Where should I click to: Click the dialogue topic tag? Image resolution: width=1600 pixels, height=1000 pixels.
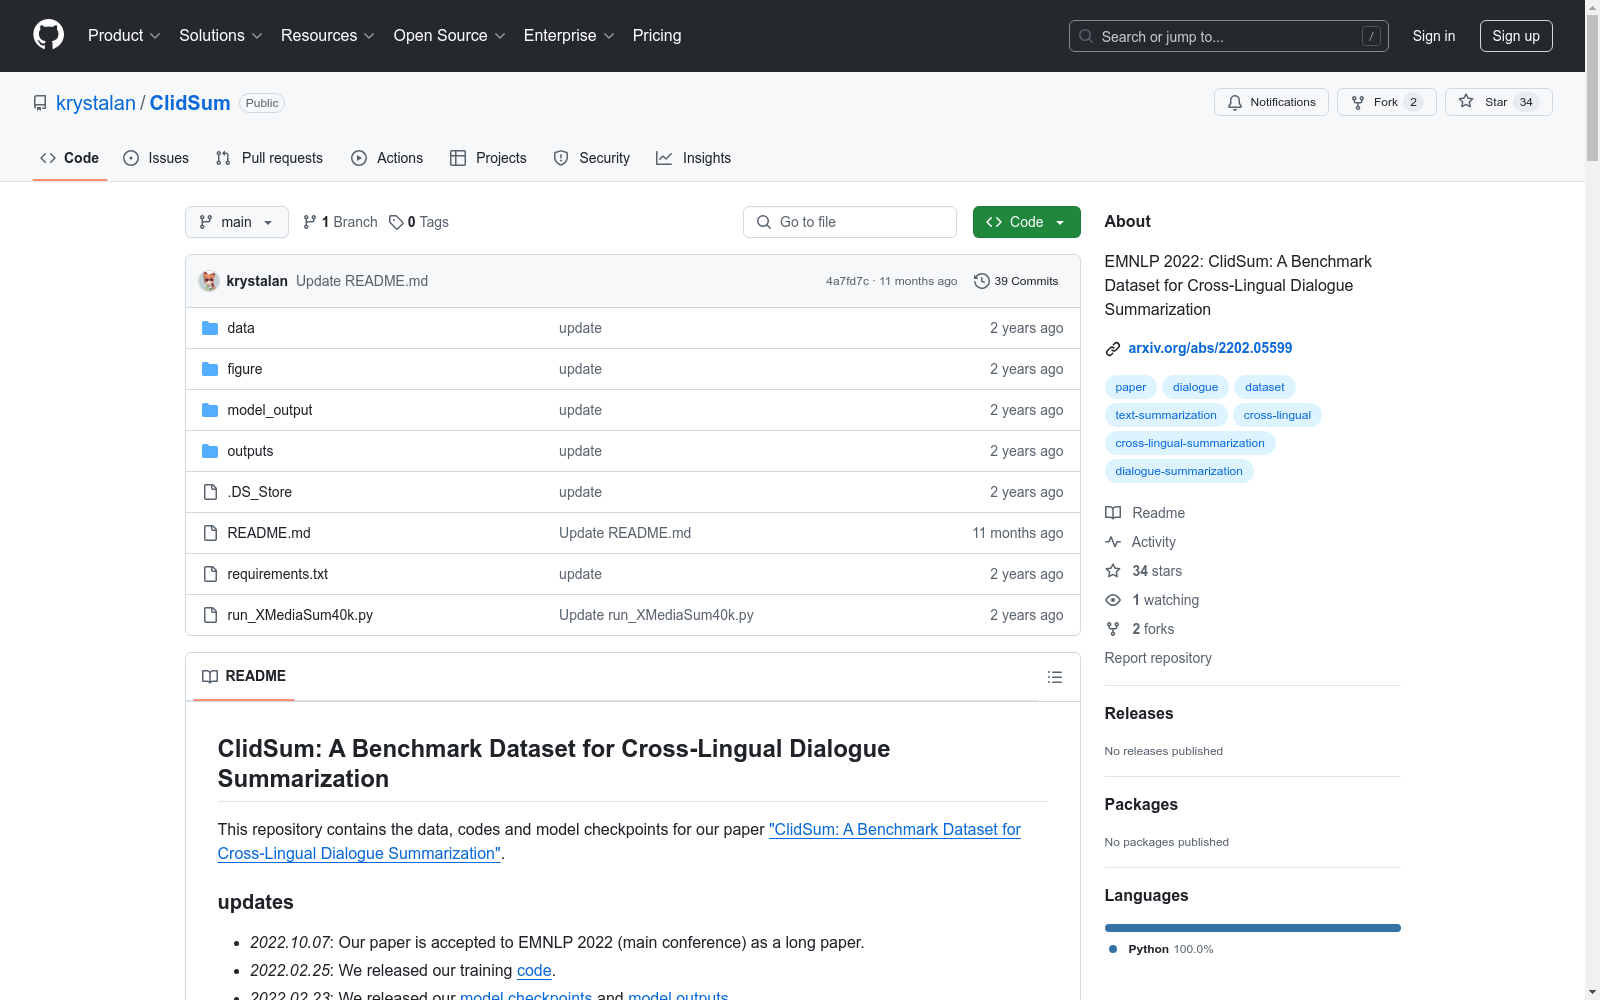[1195, 387]
